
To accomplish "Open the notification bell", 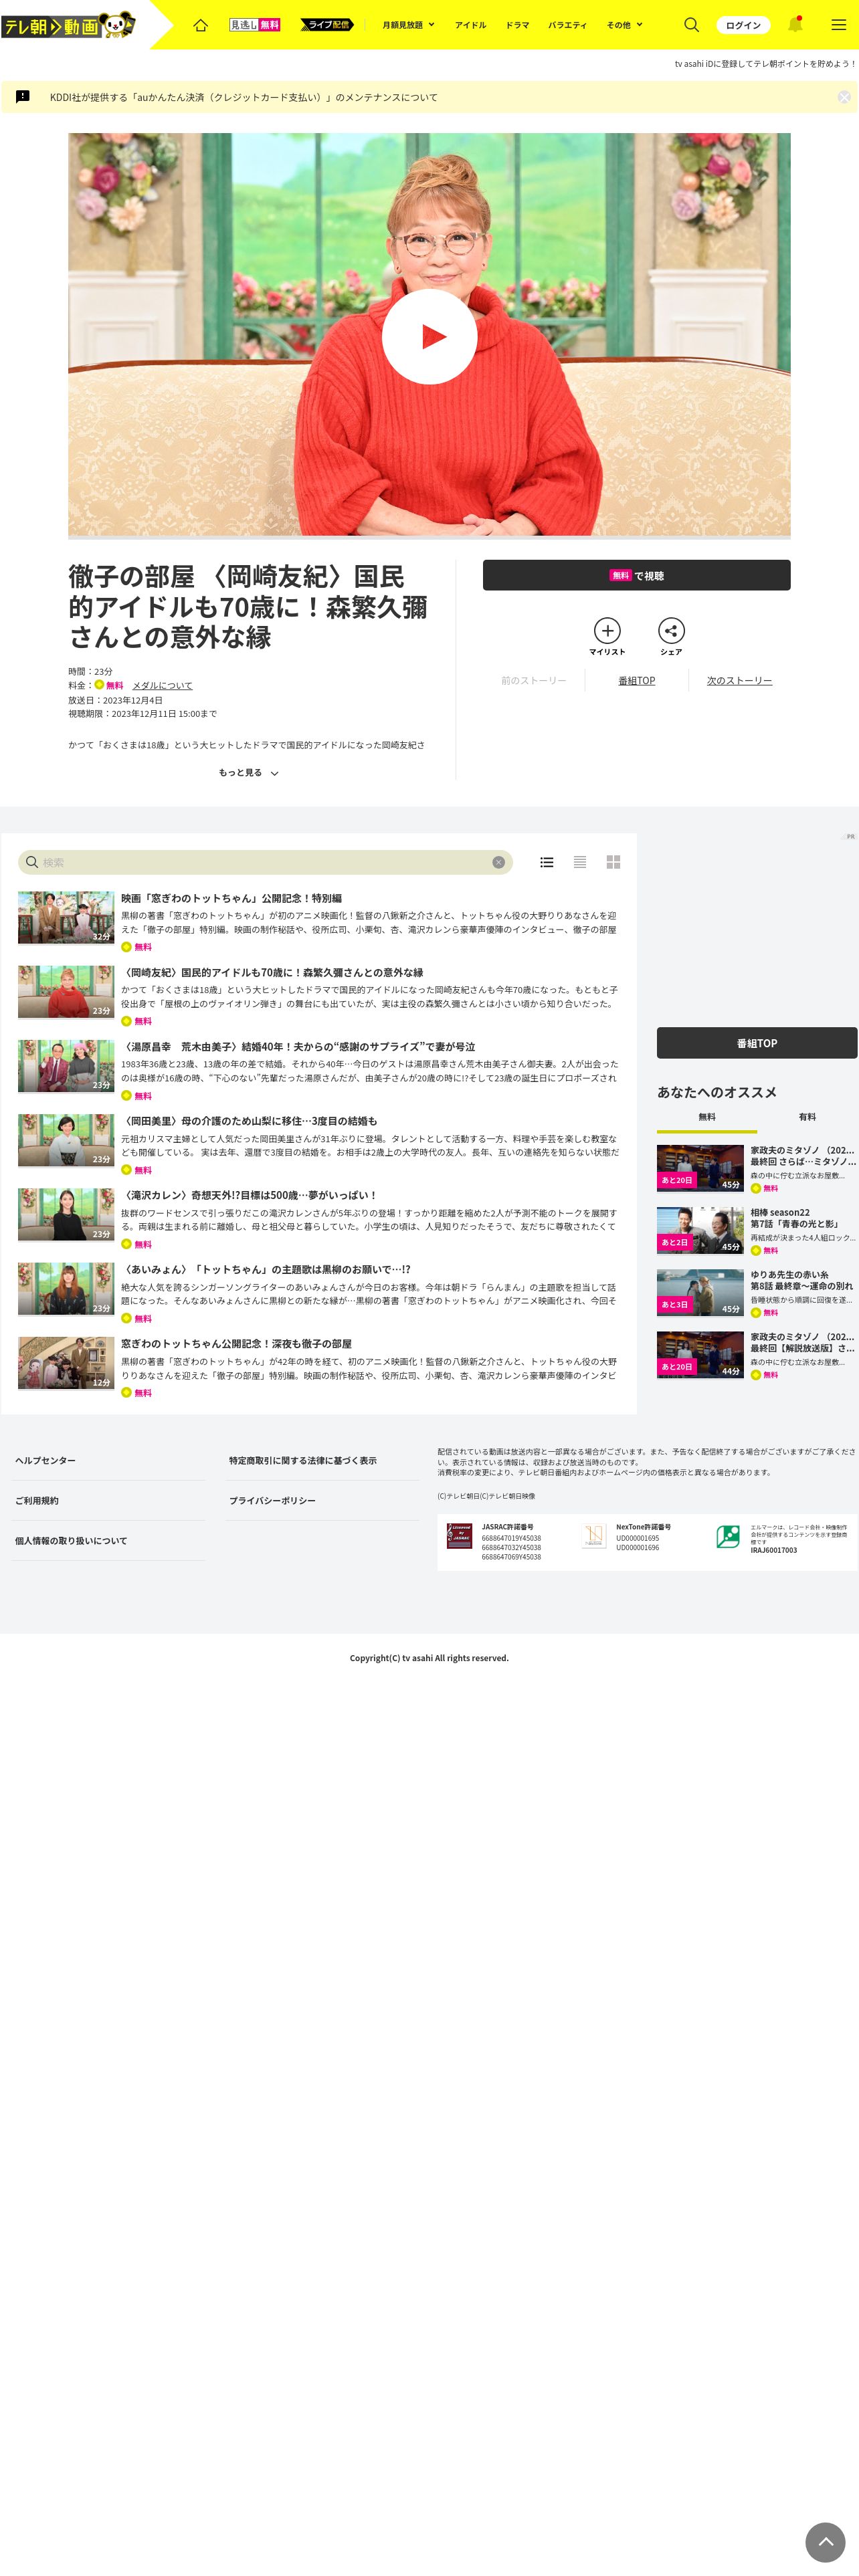I will click(795, 24).
